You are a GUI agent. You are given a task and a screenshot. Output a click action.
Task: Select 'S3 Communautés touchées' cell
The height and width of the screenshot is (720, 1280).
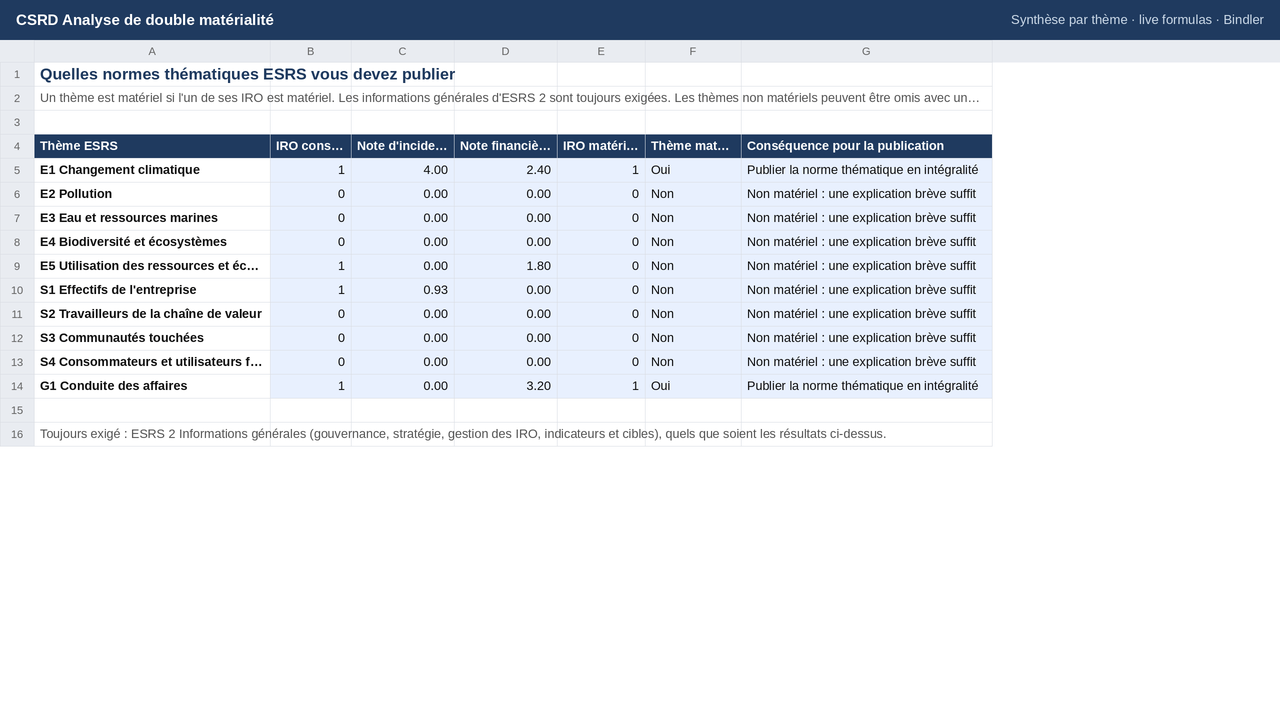click(x=152, y=338)
